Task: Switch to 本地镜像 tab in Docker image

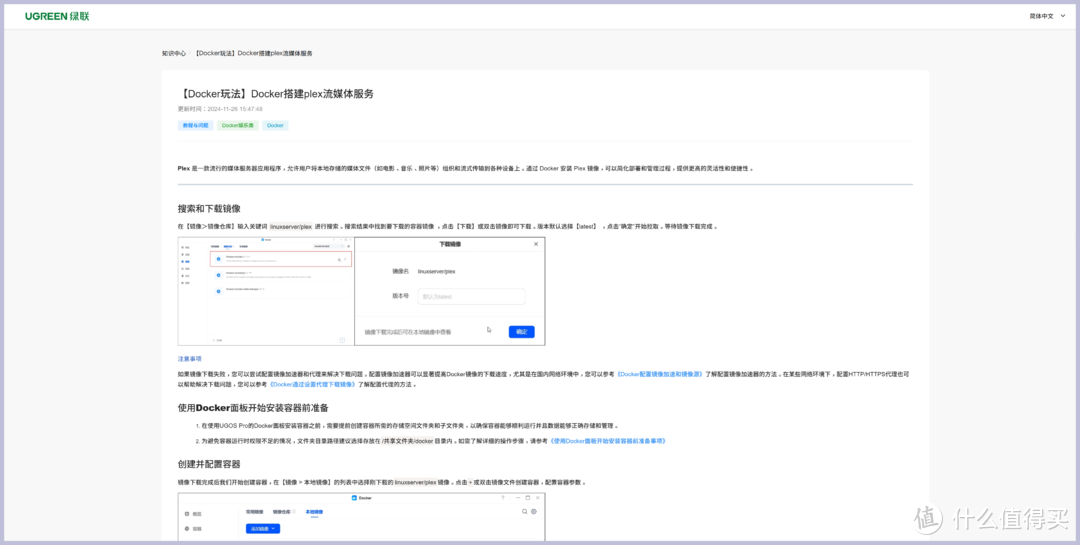Action: click(x=314, y=512)
